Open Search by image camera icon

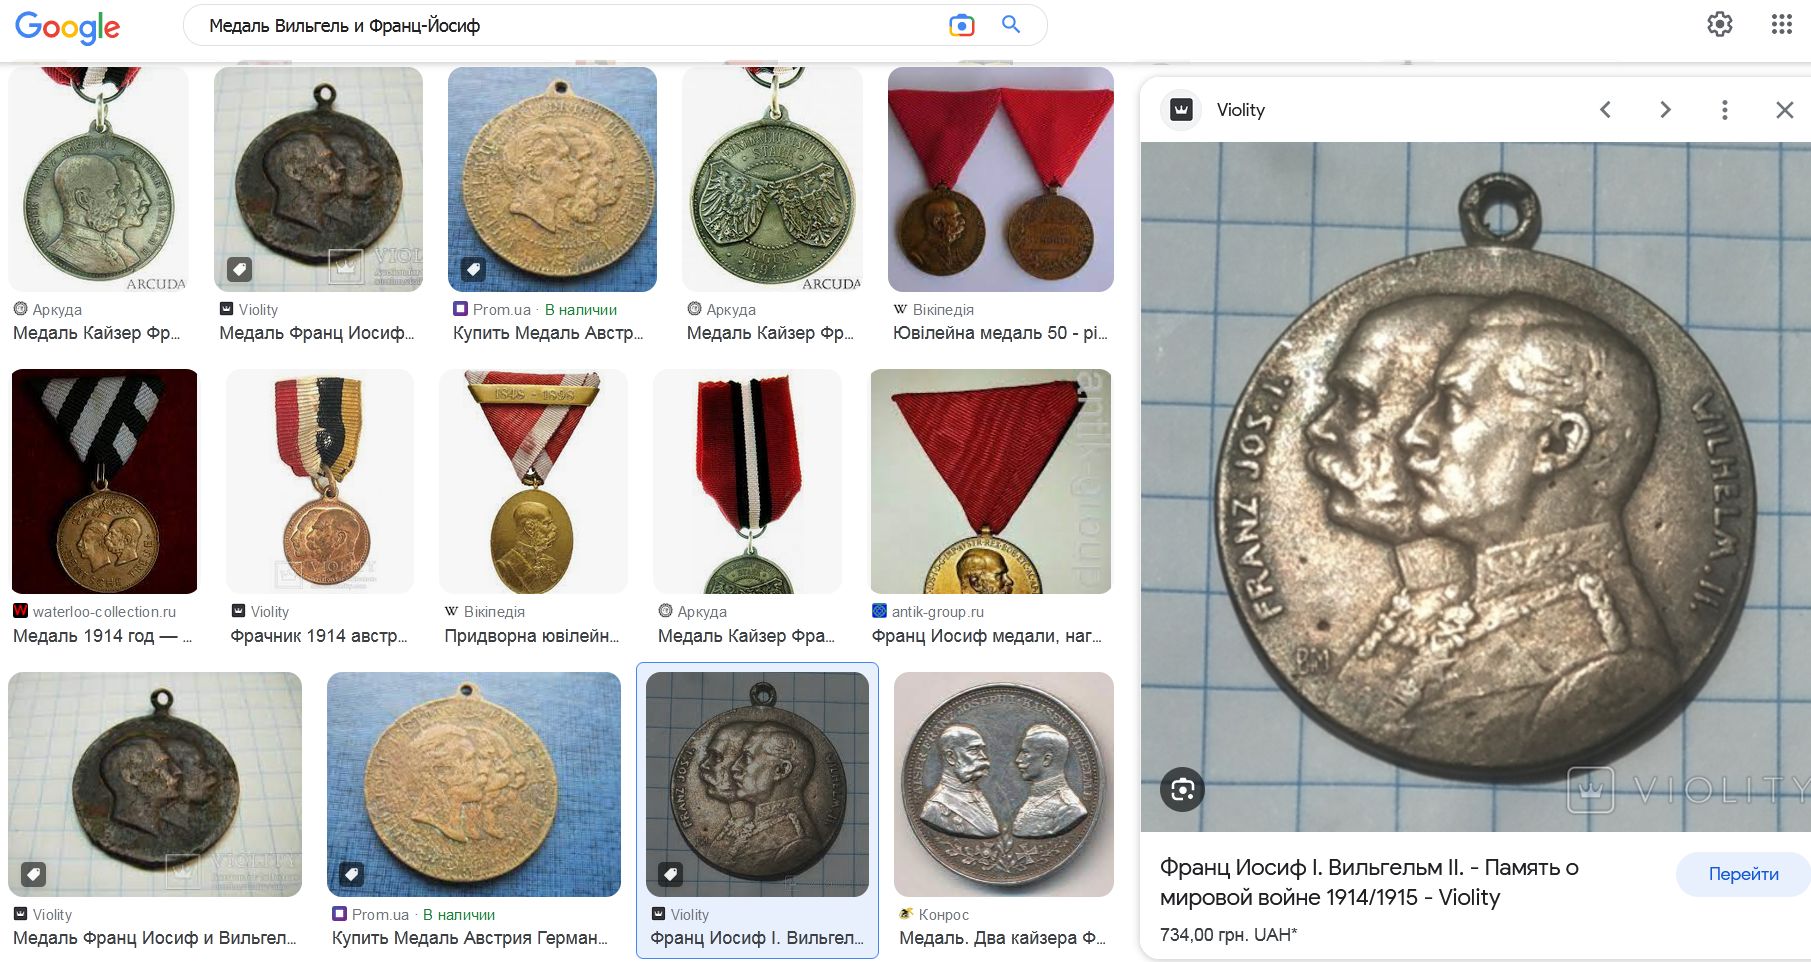pos(961,25)
